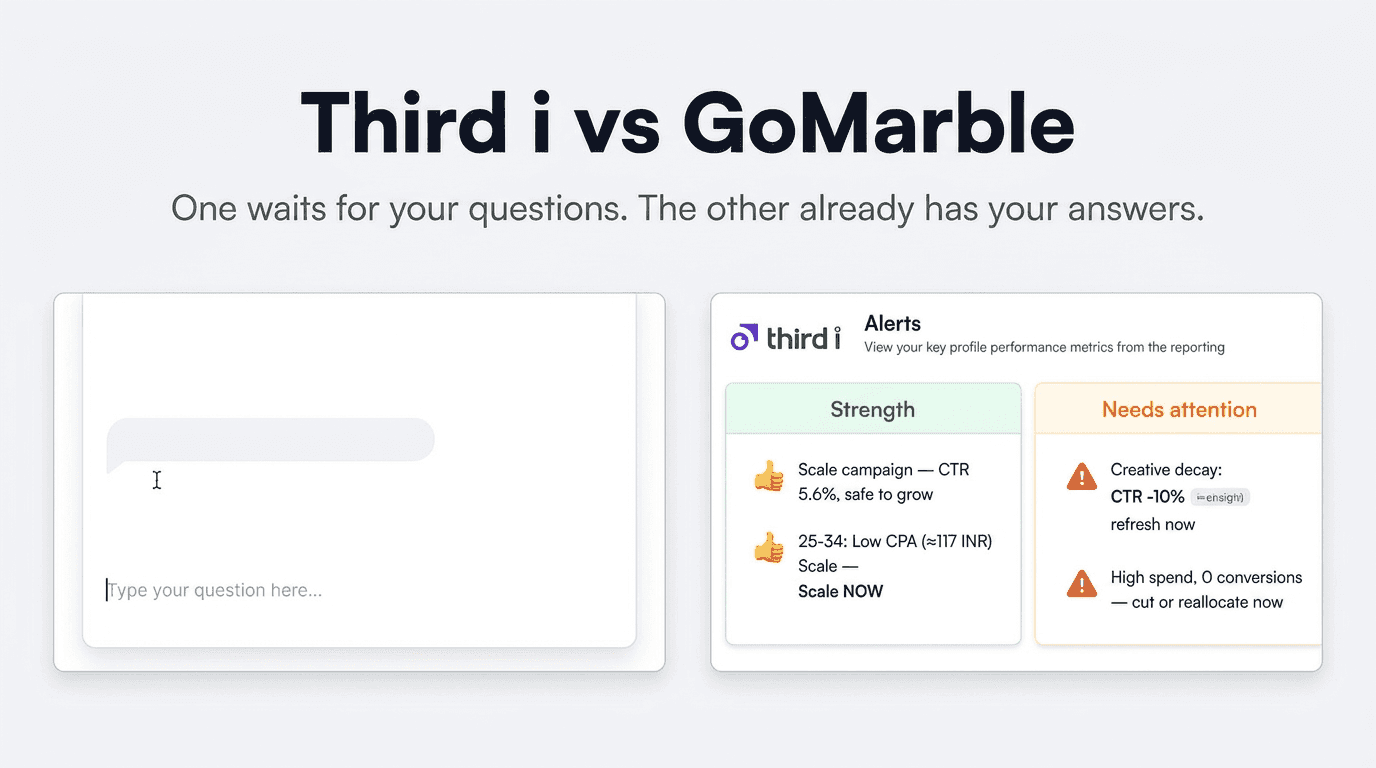Viewport: 1376px width, 768px height.
Task: Focus the 'Type your question here...' field
Action: (x=360, y=590)
